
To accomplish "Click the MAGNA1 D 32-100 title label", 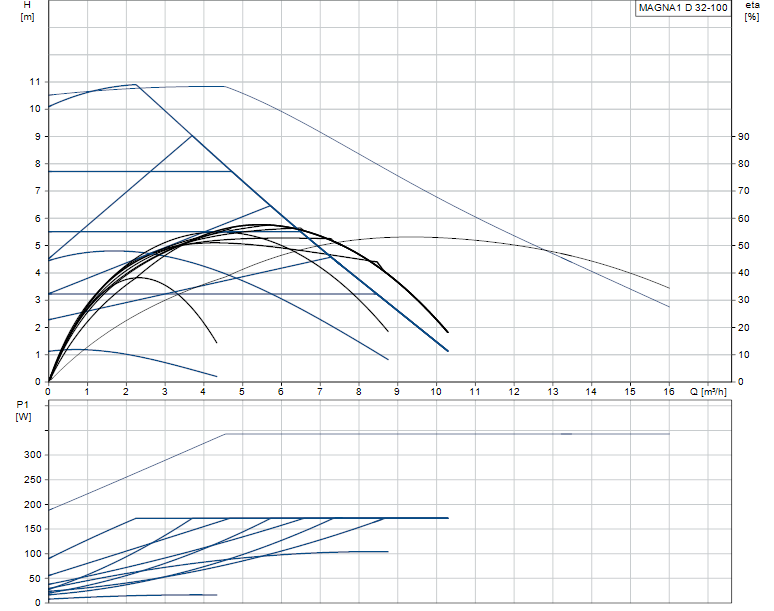I will pyautogui.click(x=683, y=8).
